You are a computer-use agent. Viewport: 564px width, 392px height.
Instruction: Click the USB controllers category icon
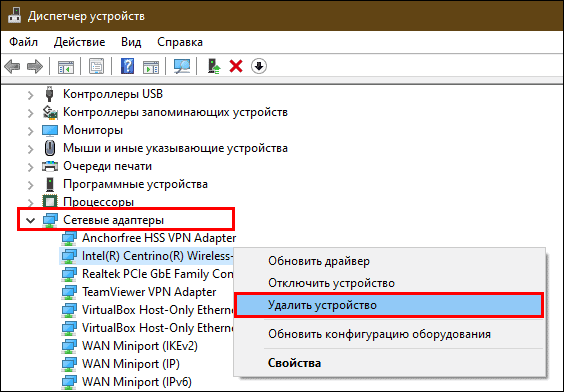(x=50, y=94)
